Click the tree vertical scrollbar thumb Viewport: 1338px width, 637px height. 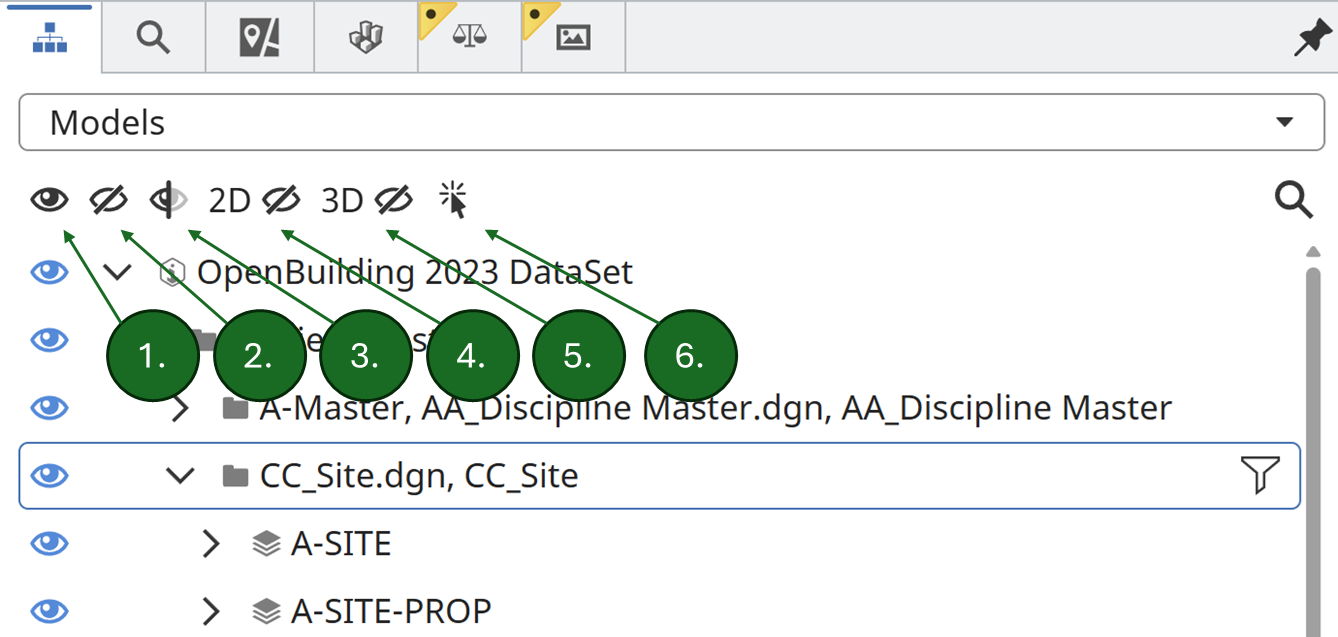(x=1314, y=450)
